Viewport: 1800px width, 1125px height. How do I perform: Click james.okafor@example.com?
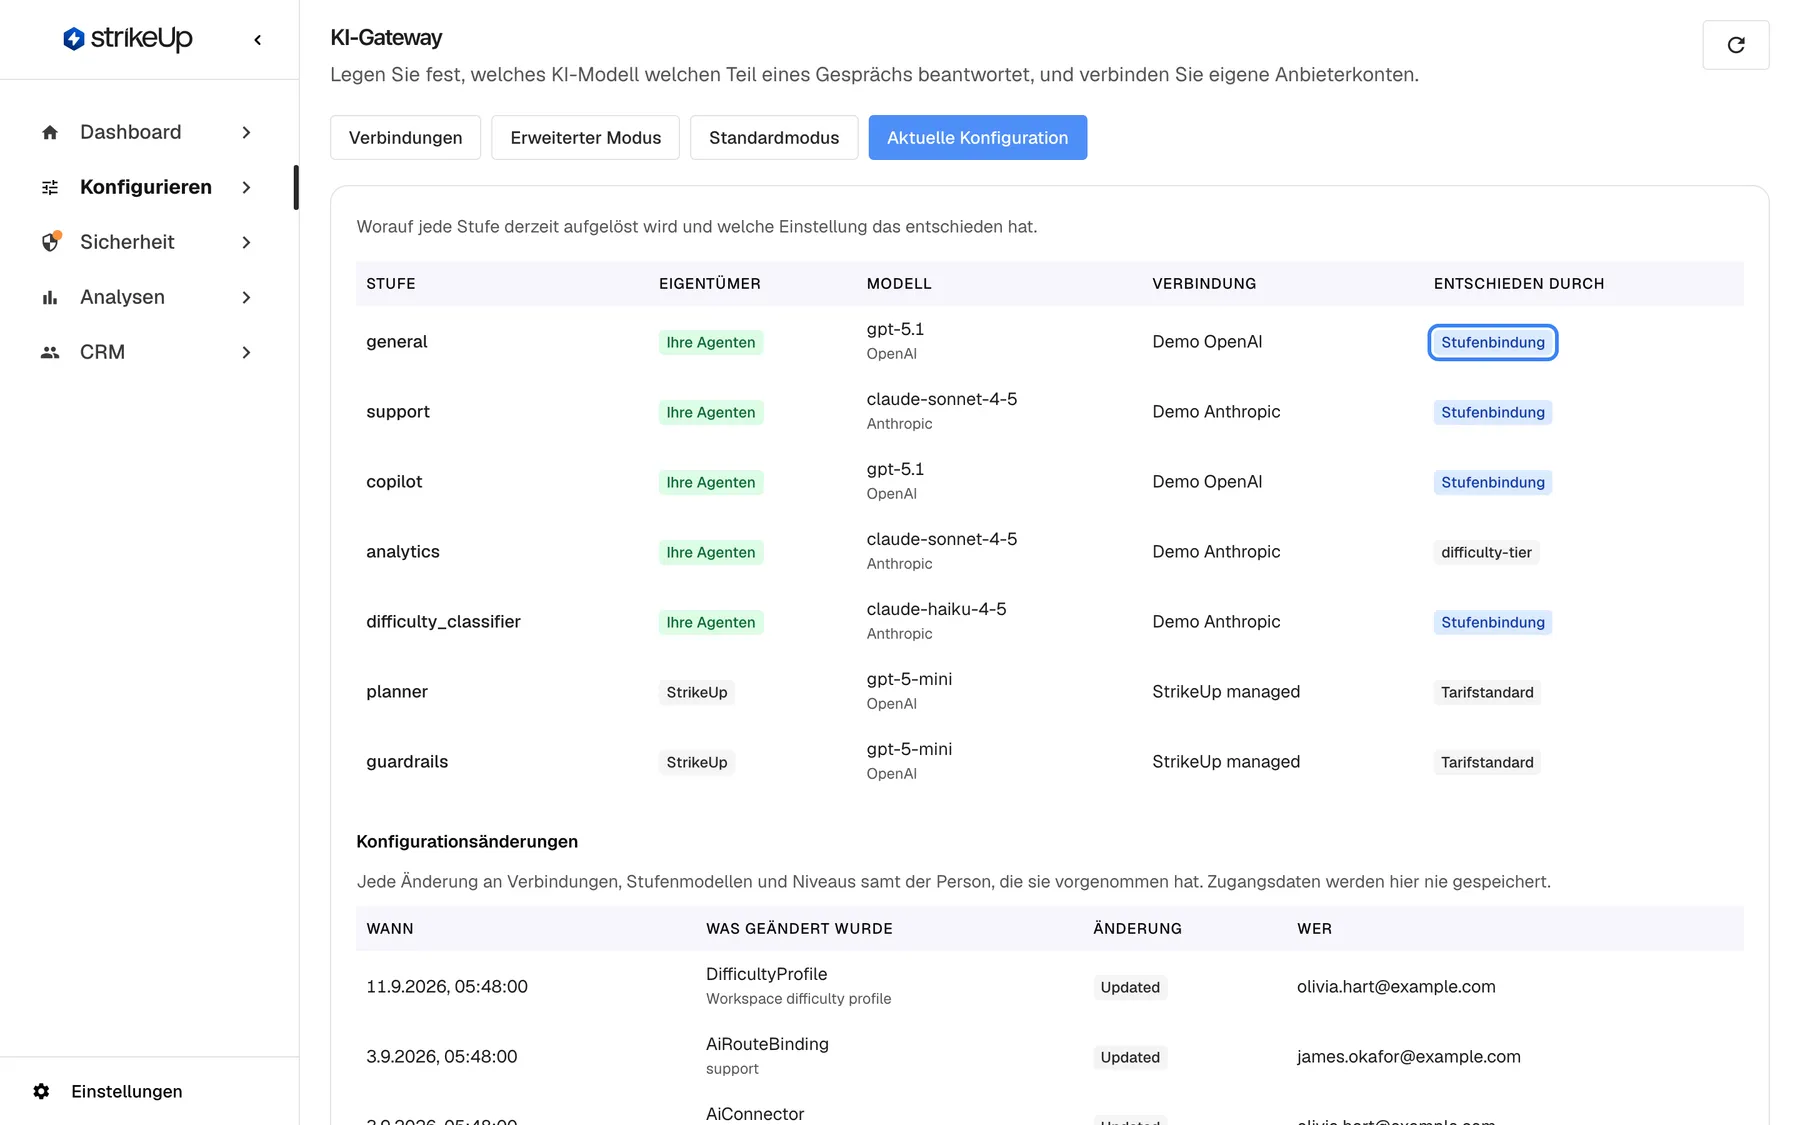tap(1408, 1057)
